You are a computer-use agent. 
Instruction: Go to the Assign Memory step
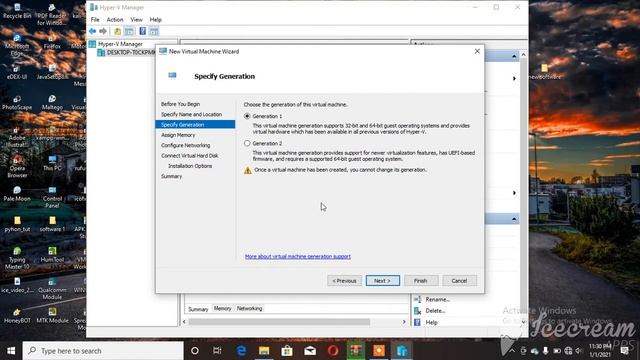(x=178, y=135)
